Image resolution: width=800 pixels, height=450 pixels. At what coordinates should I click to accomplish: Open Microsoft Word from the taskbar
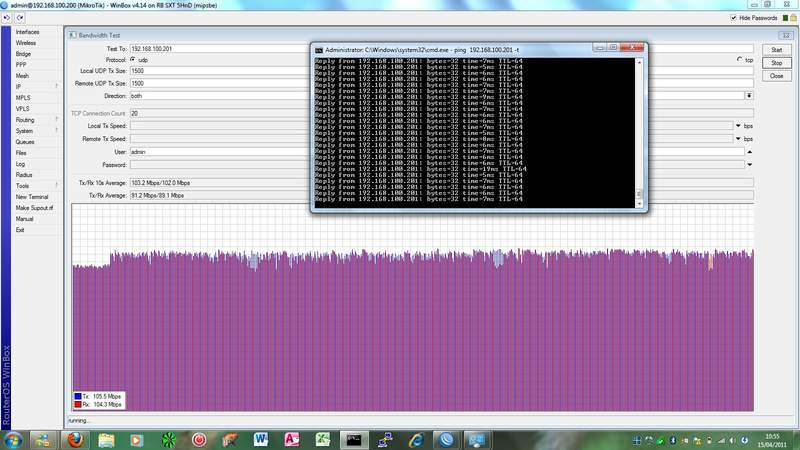click(x=261, y=440)
